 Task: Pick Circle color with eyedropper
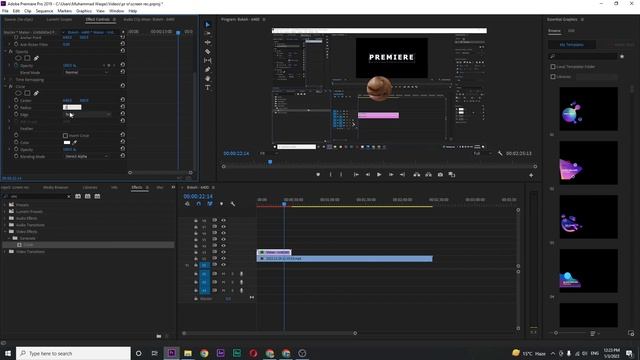coord(75,142)
